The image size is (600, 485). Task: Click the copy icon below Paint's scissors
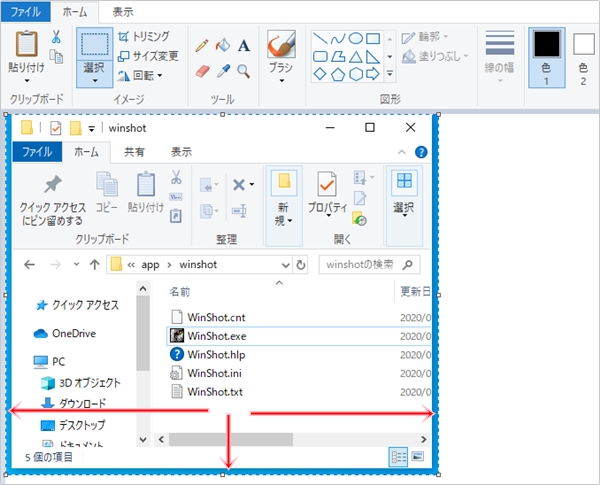point(57,57)
